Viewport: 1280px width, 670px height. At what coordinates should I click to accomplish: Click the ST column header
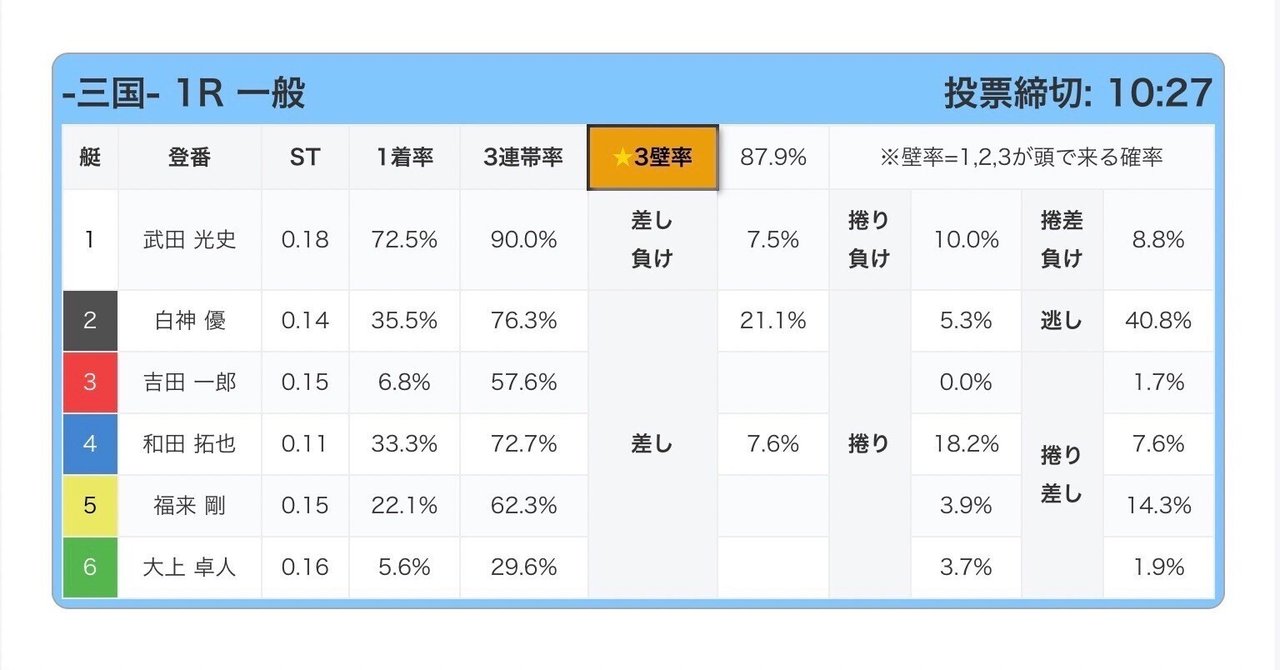click(x=305, y=158)
